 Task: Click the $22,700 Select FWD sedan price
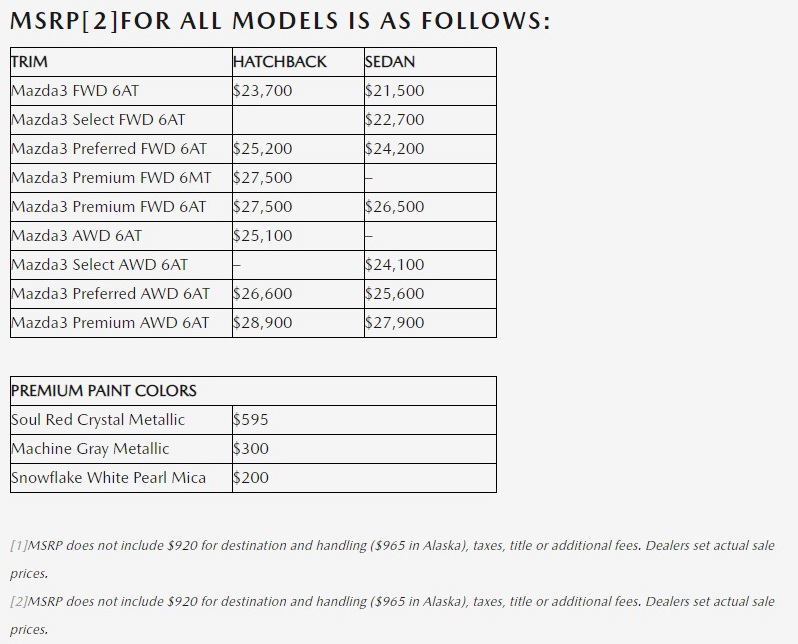pos(395,120)
